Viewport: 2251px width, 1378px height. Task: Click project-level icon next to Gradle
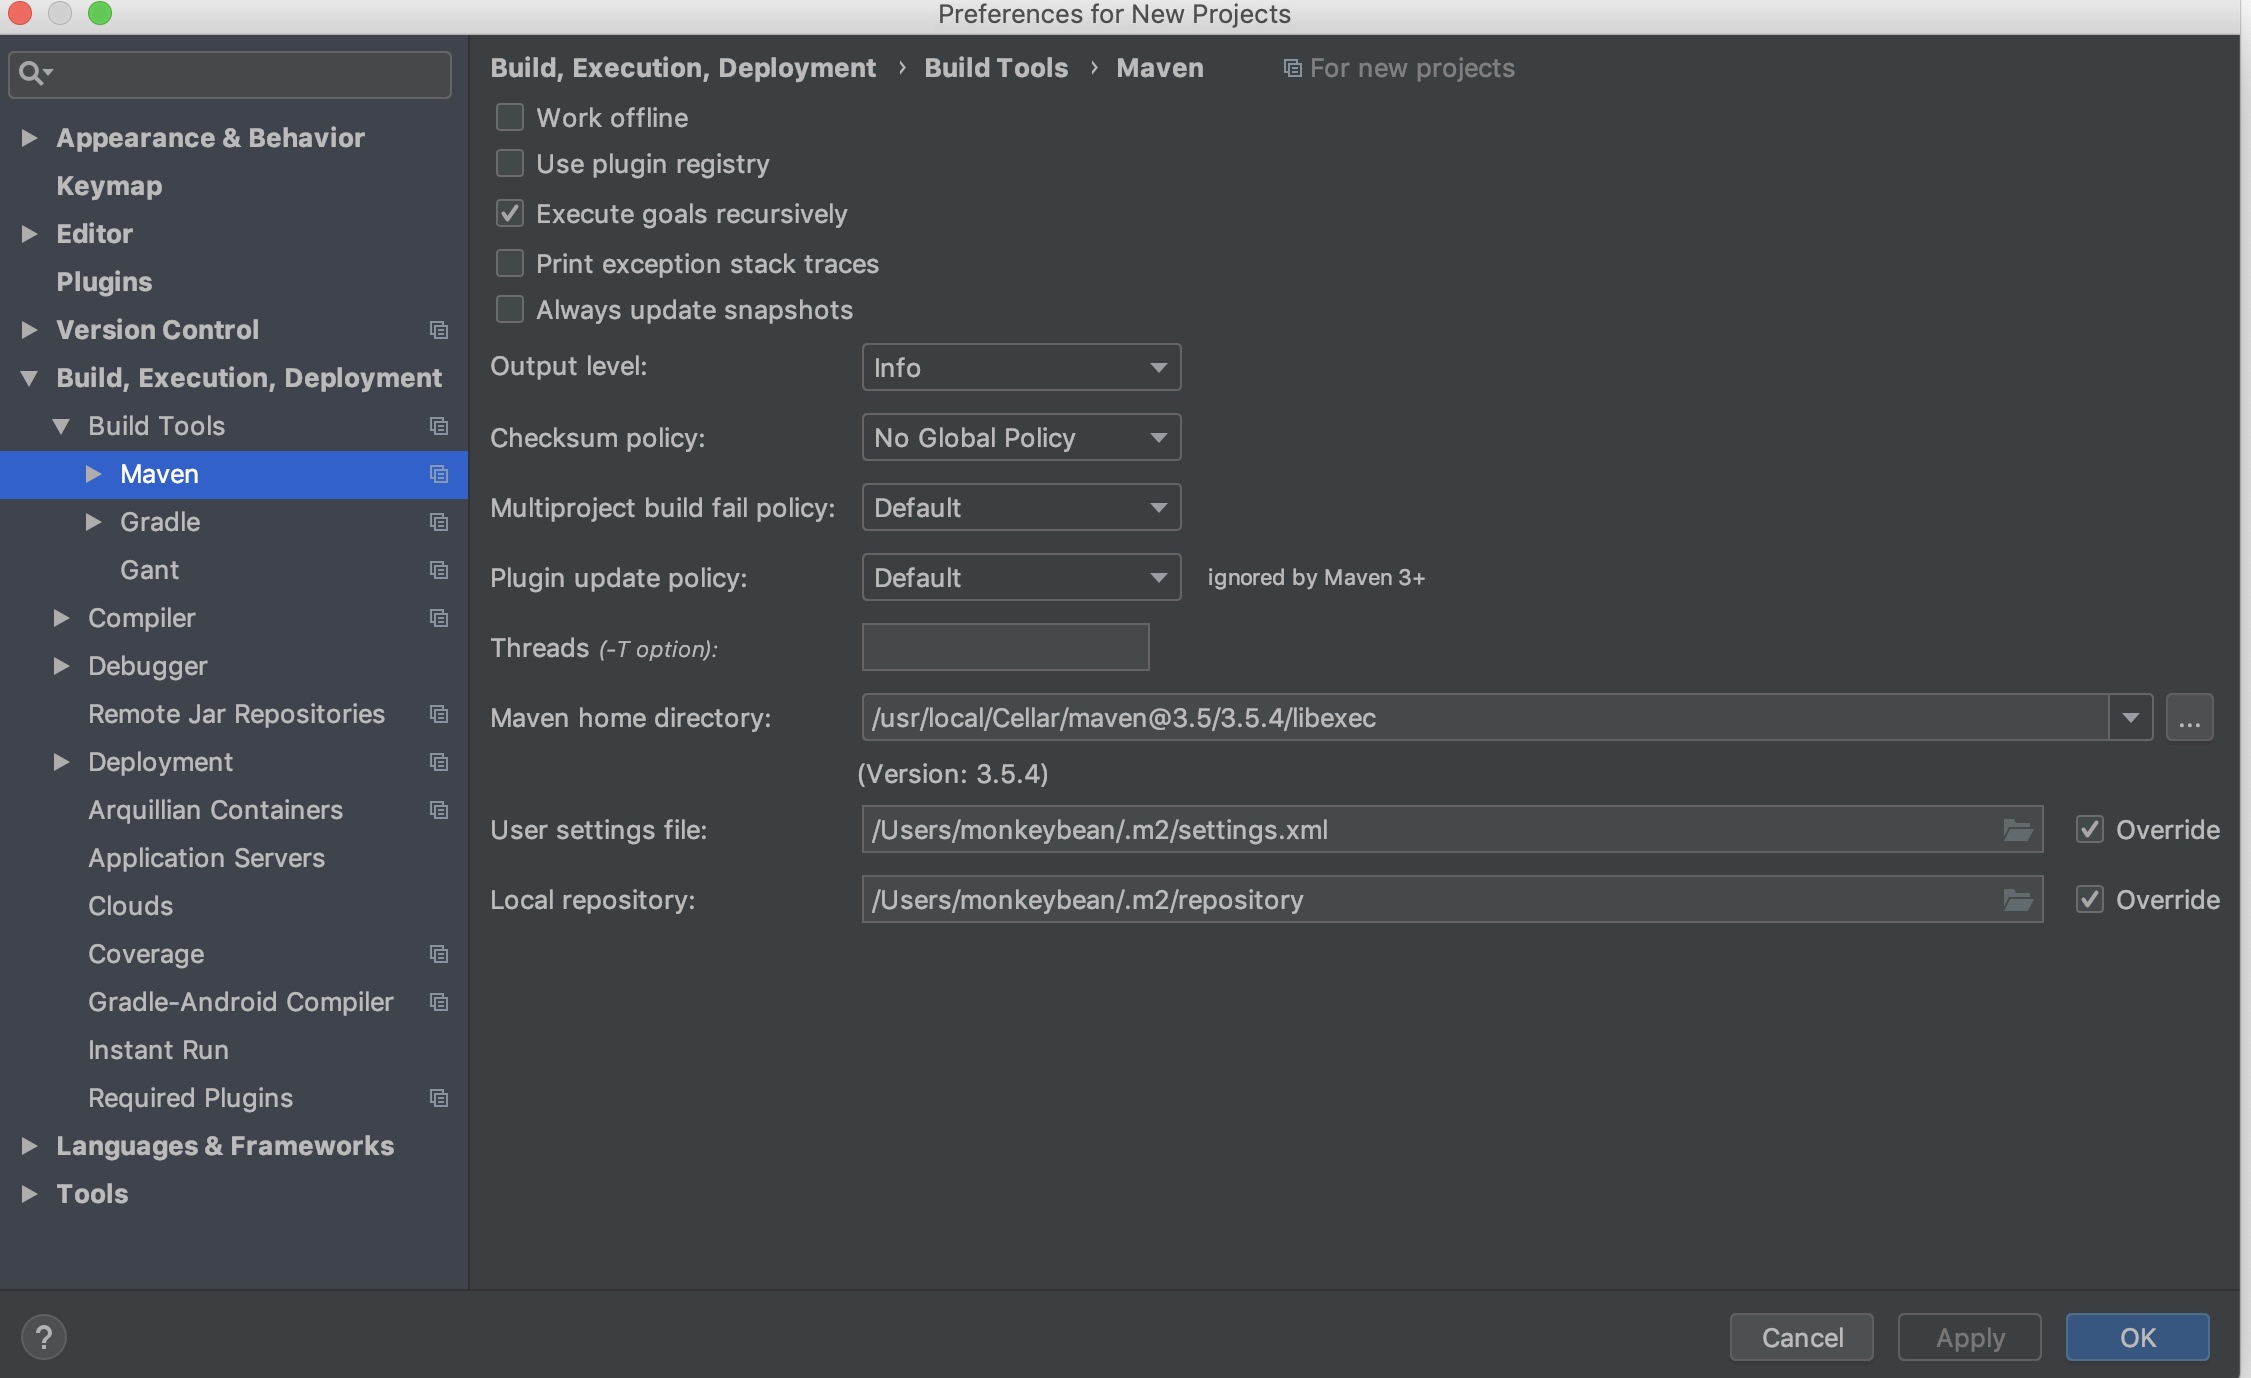[439, 522]
